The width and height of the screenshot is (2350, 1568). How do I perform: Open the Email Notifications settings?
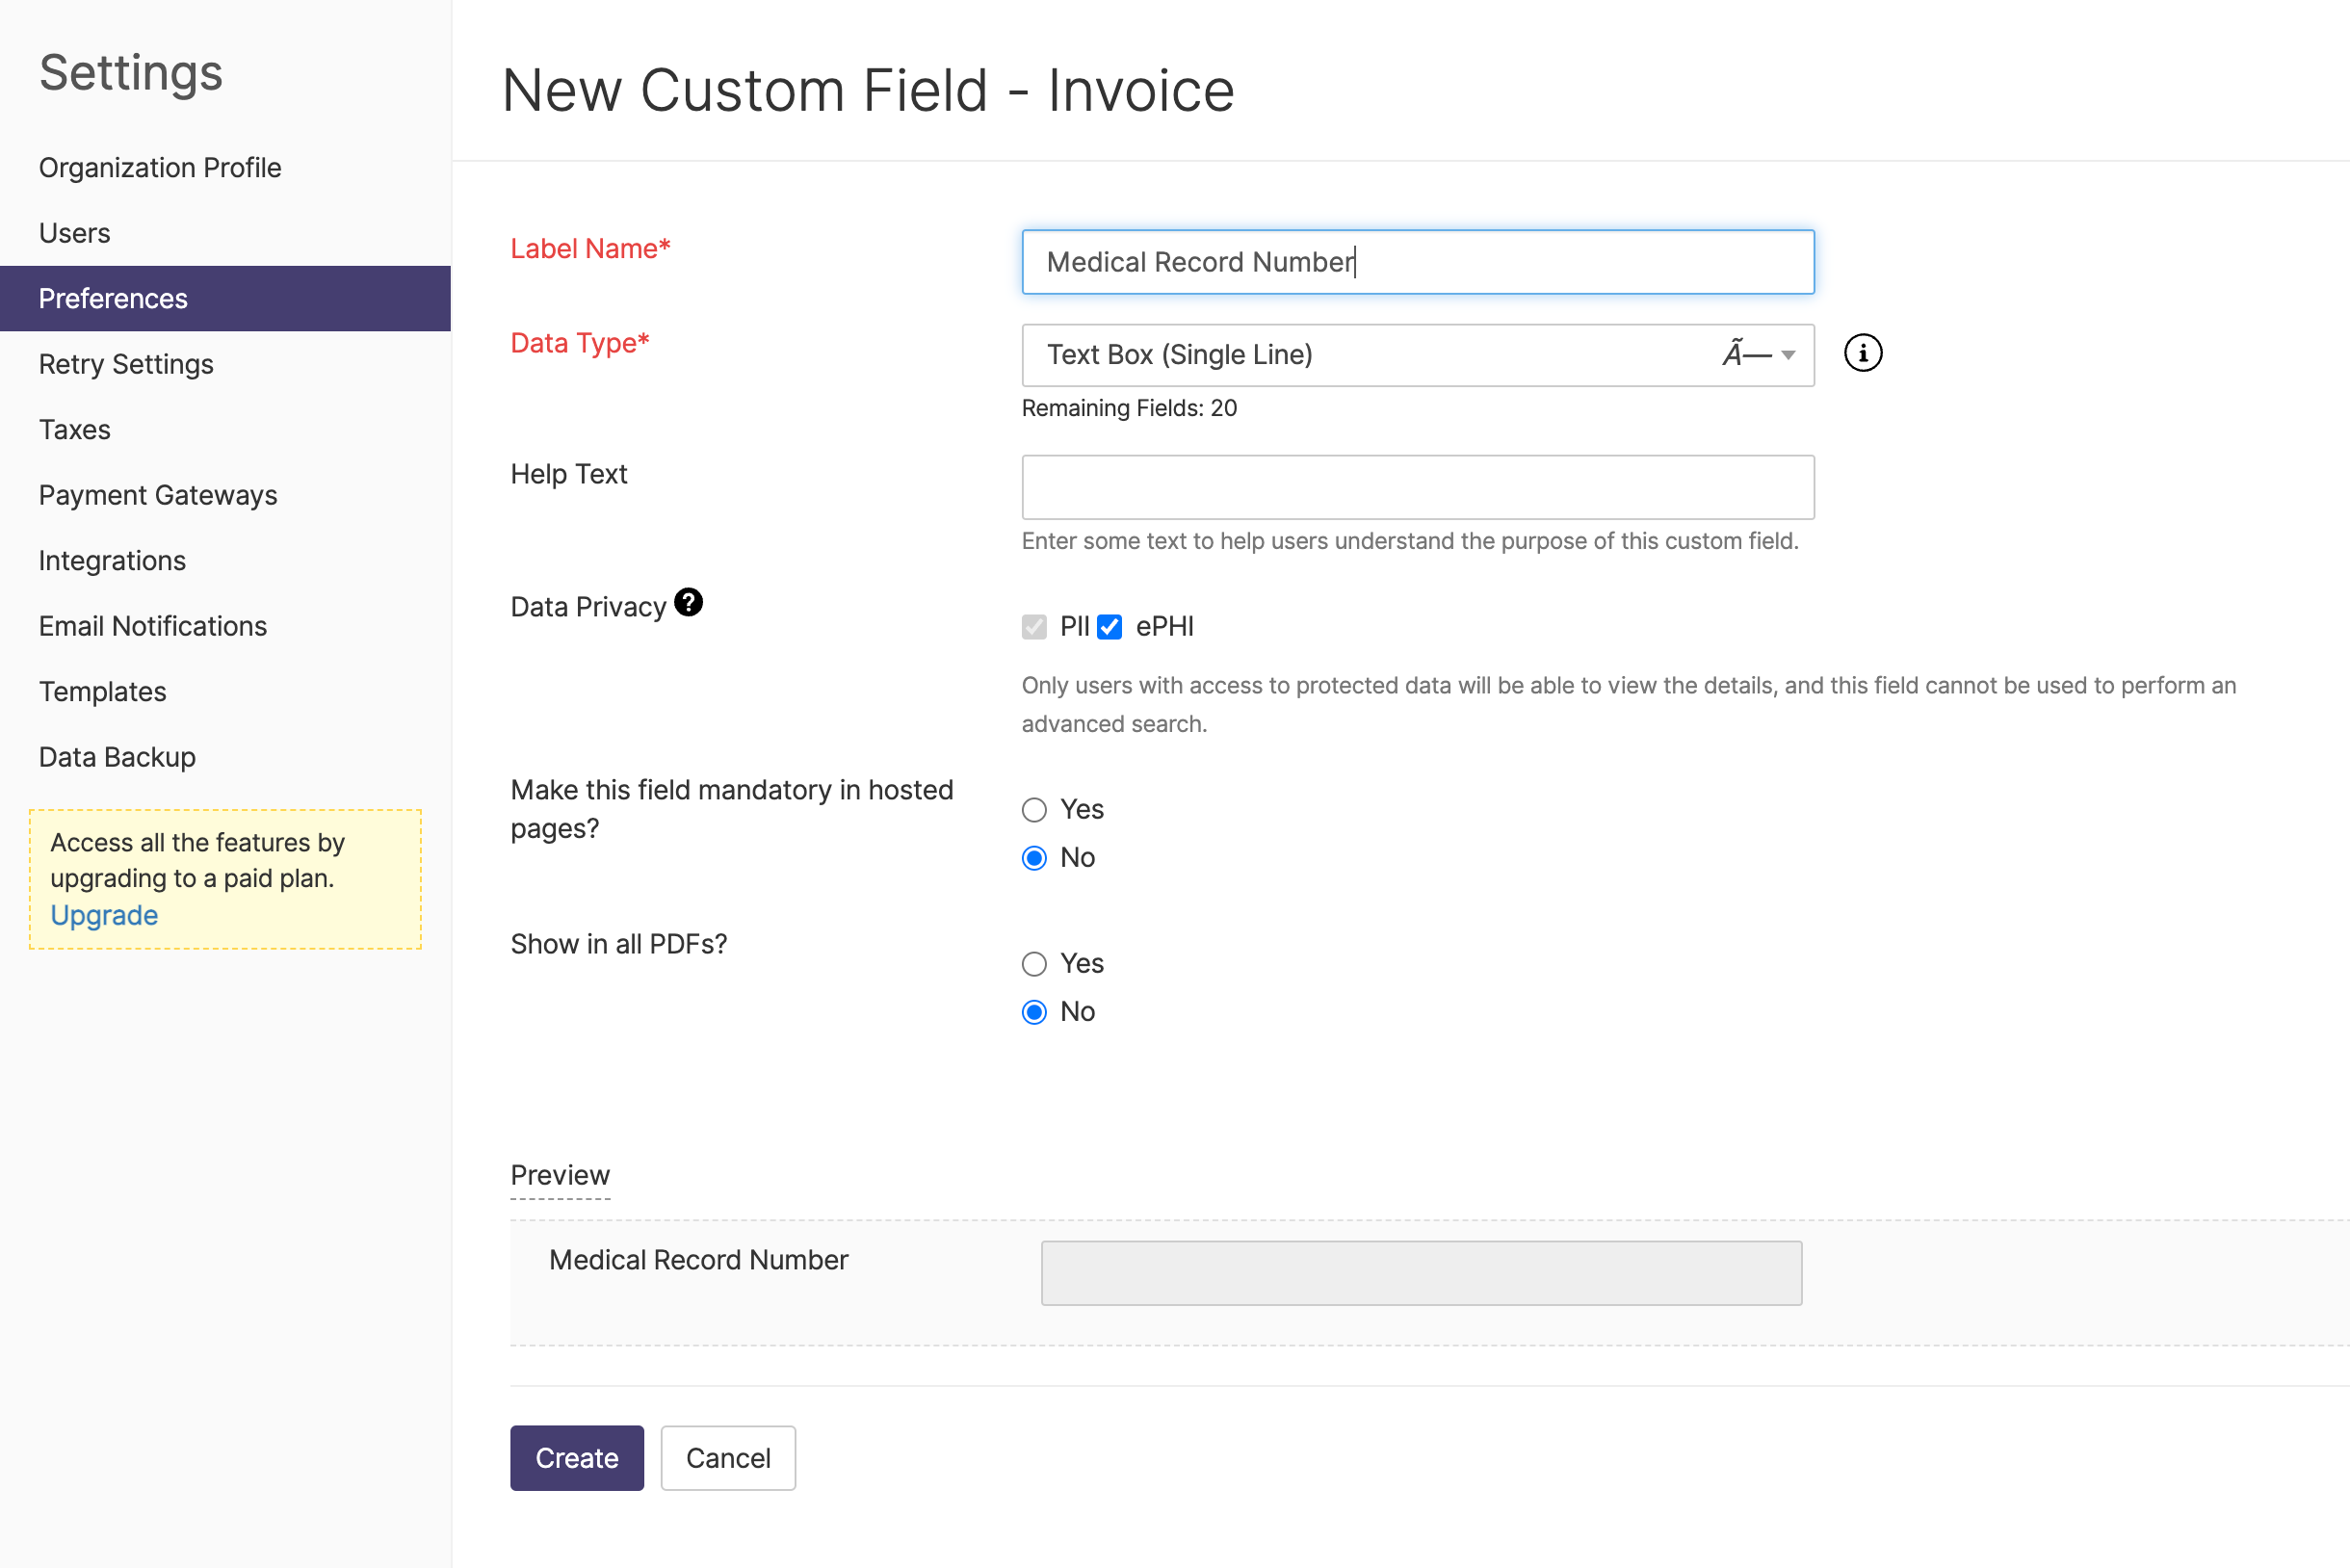tap(152, 626)
